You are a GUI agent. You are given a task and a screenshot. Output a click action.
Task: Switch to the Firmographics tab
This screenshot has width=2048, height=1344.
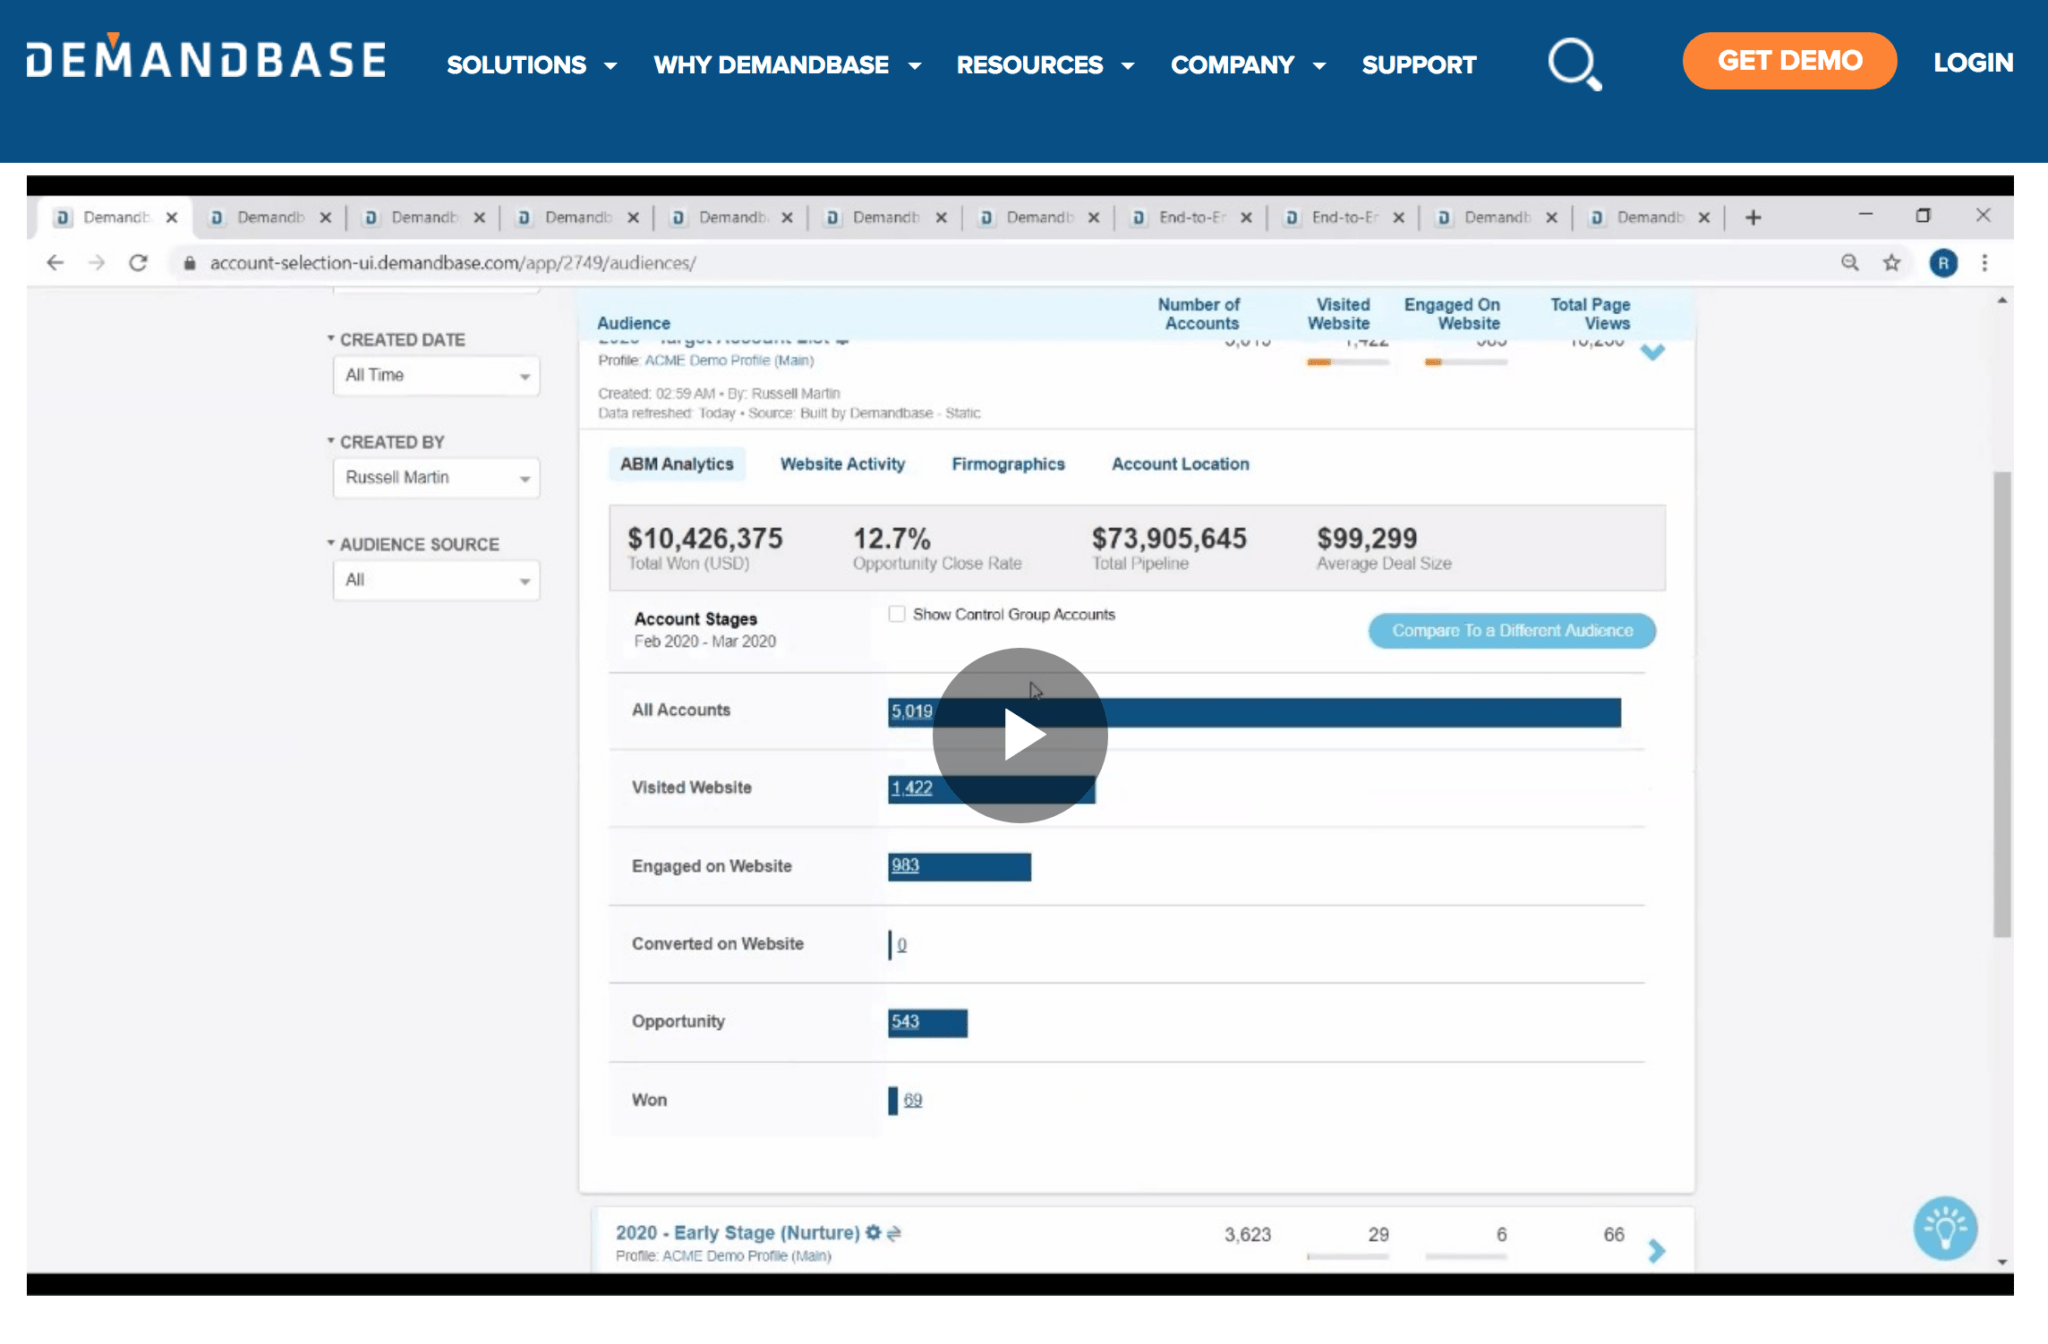(x=1008, y=464)
